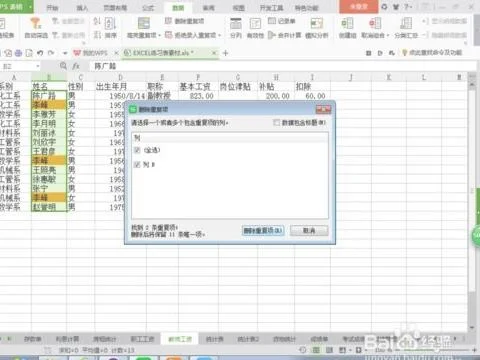This screenshot has width=480, height=360.
Task: Open the 开发工具 ribbon tab
Action: point(271,8)
